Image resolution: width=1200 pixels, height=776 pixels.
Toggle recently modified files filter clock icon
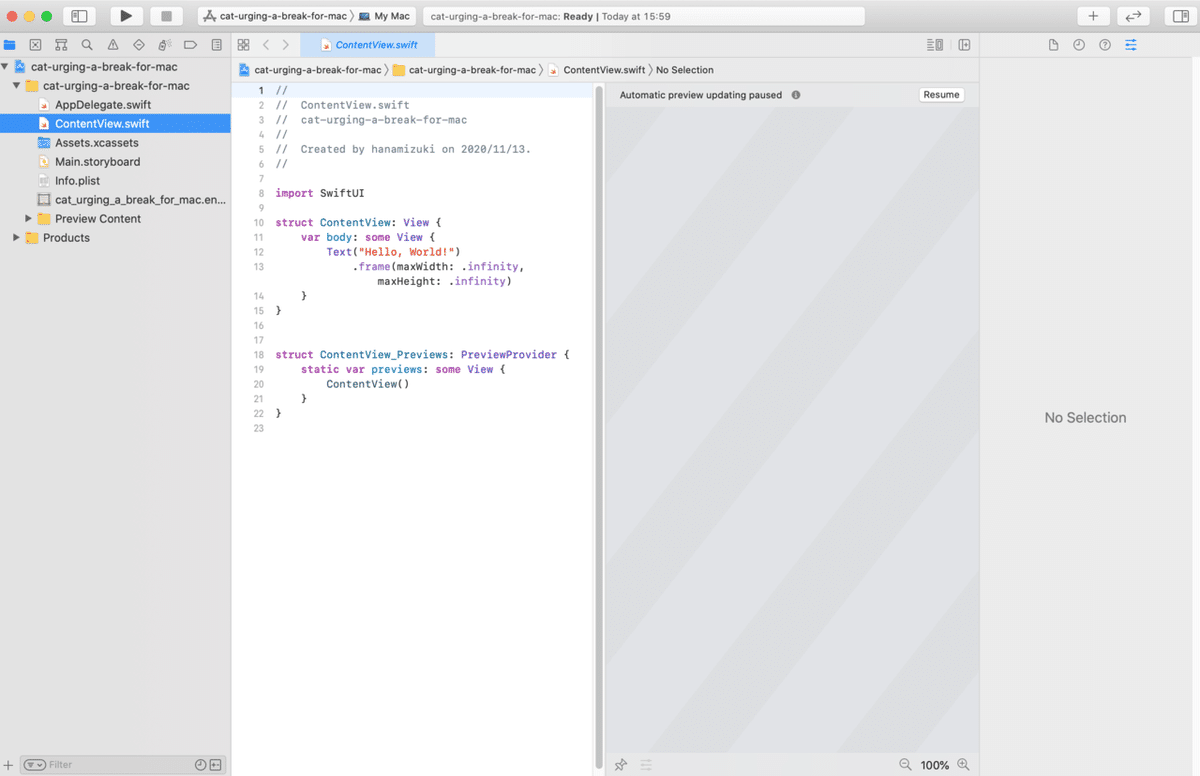(x=200, y=765)
